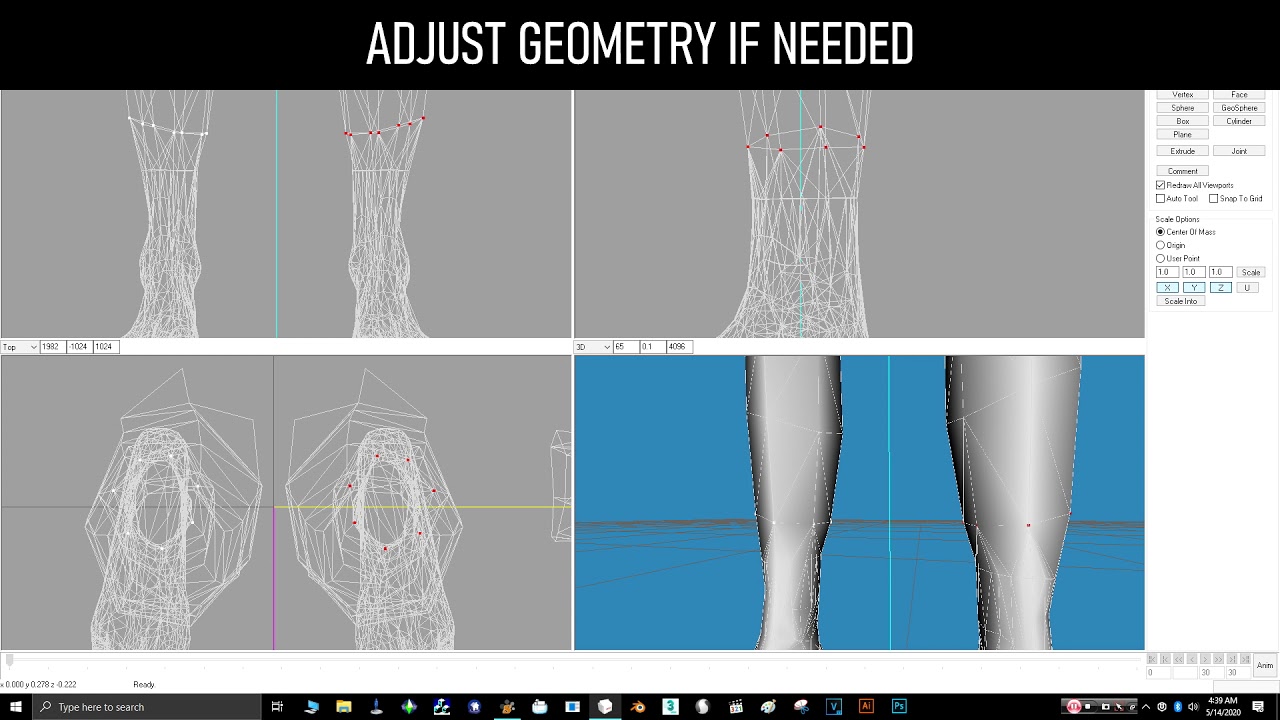
Task: Enable the Auto Tool checkbox
Action: [1160, 198]
